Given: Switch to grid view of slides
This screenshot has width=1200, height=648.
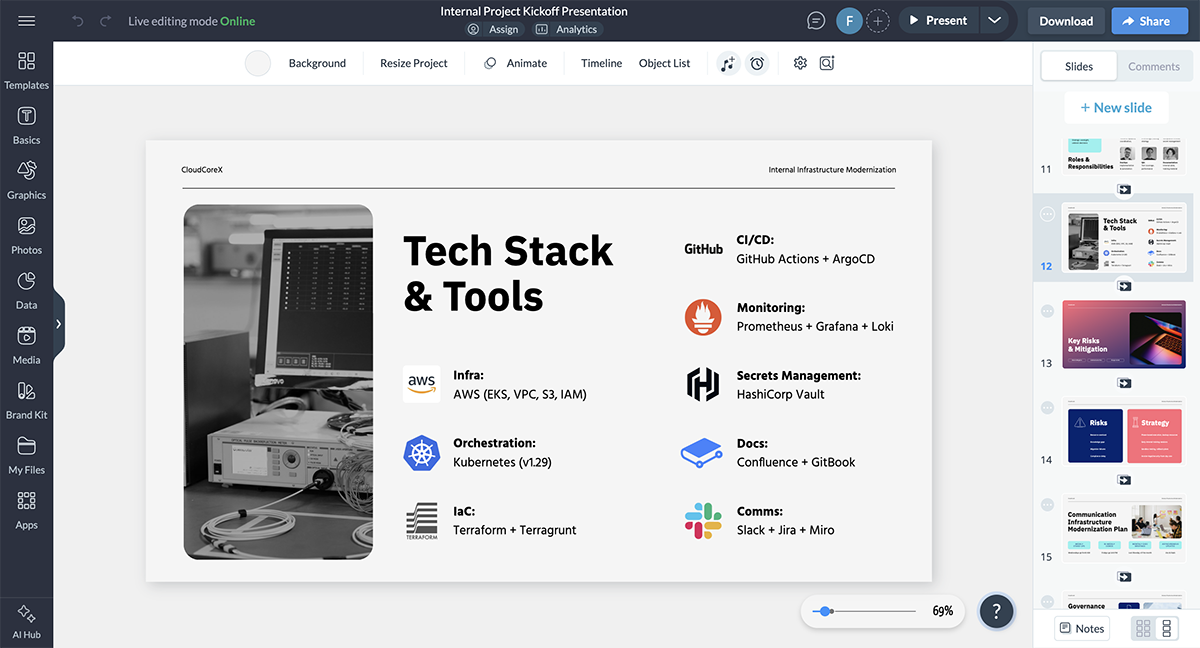Looking at the screenshot, I should [x=1143, y=628].
